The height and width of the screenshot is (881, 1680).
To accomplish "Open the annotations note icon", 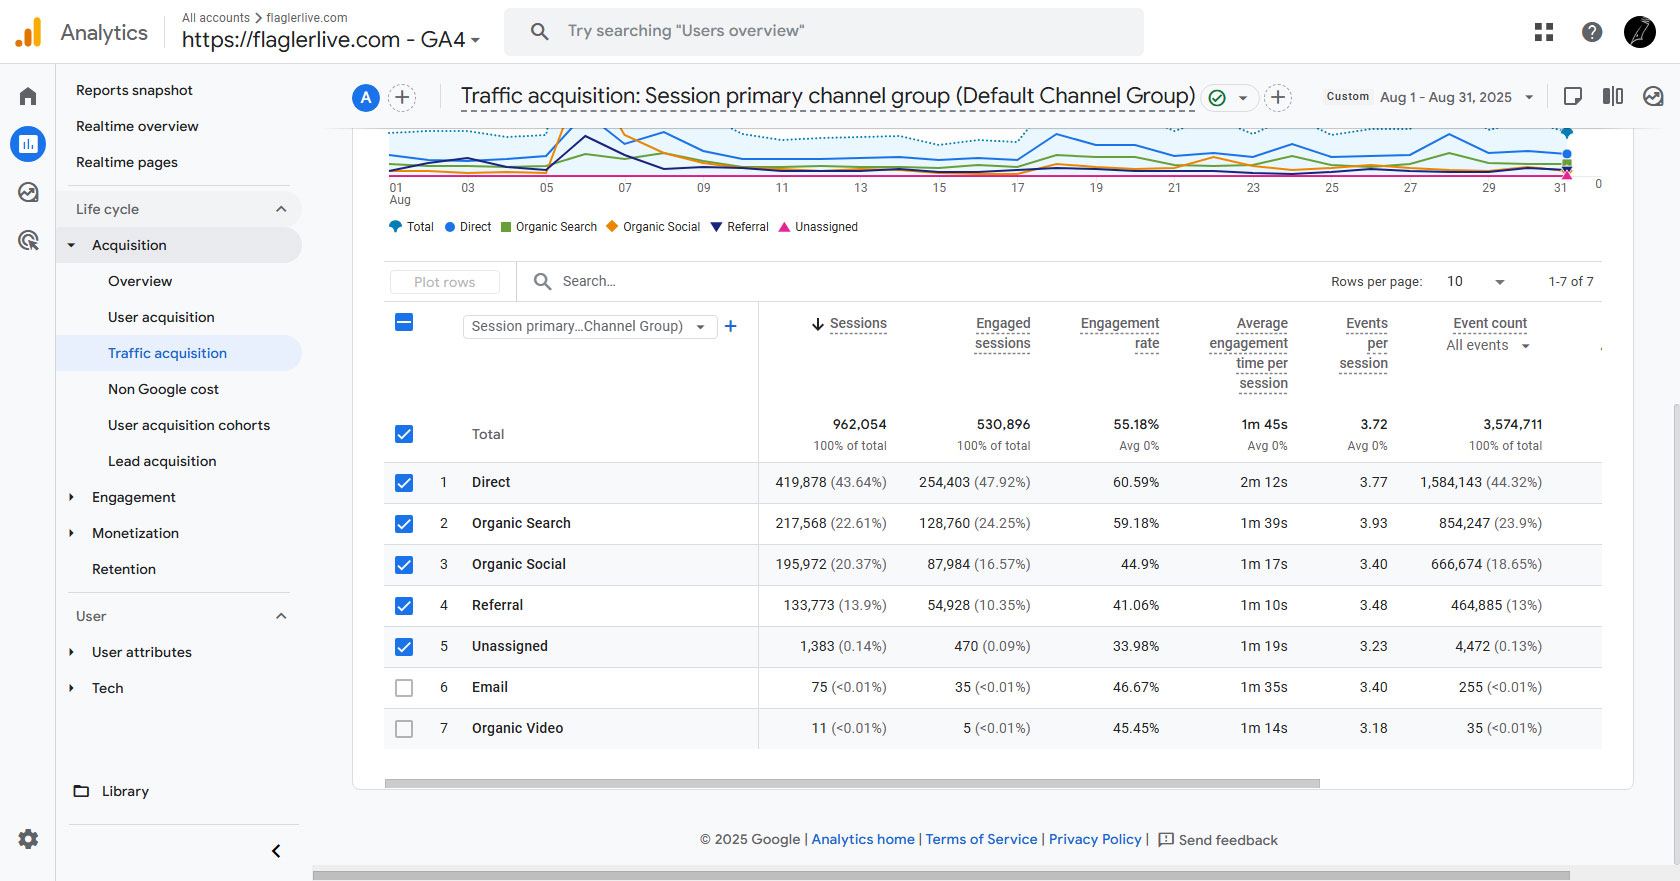I will (1573, 96).
